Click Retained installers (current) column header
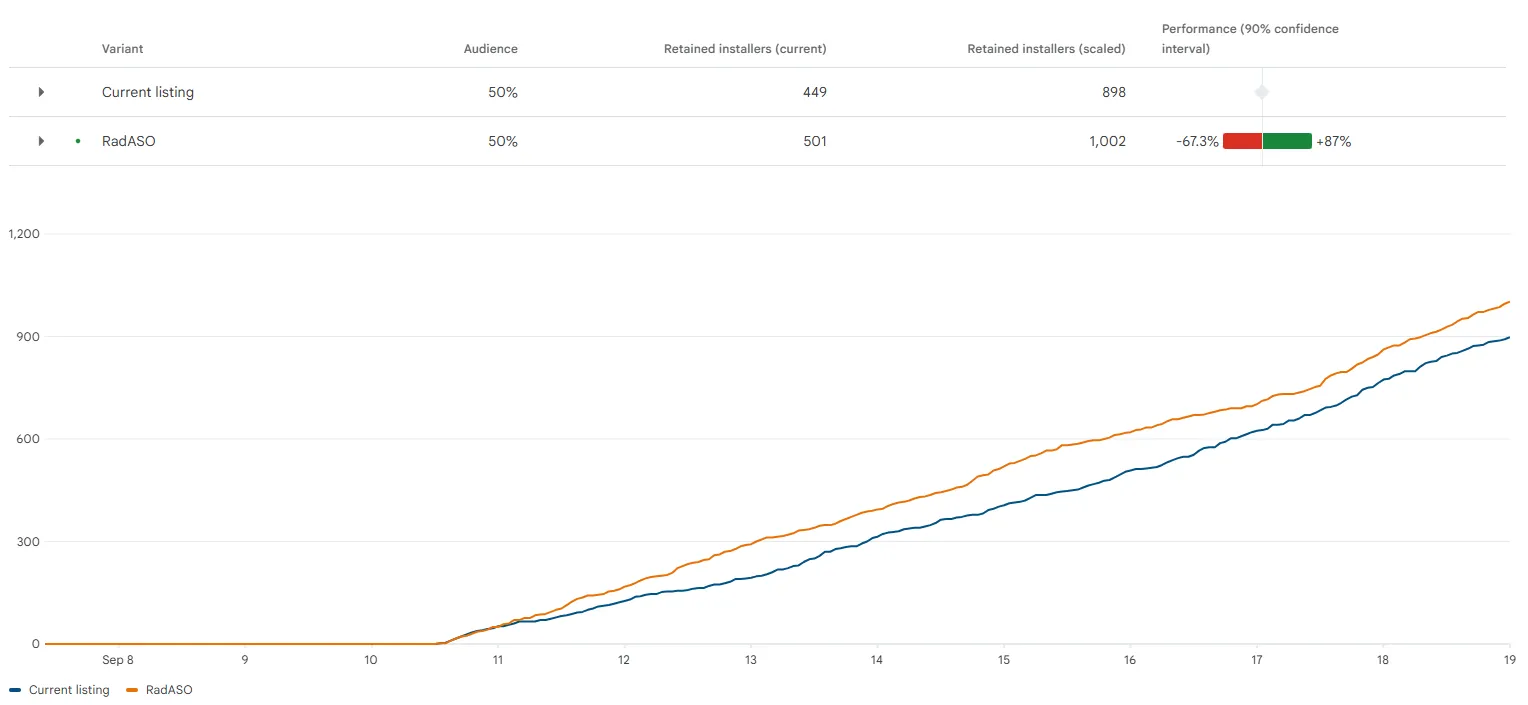This screenshot has width=1528, height=705. (x=745, y=49)
